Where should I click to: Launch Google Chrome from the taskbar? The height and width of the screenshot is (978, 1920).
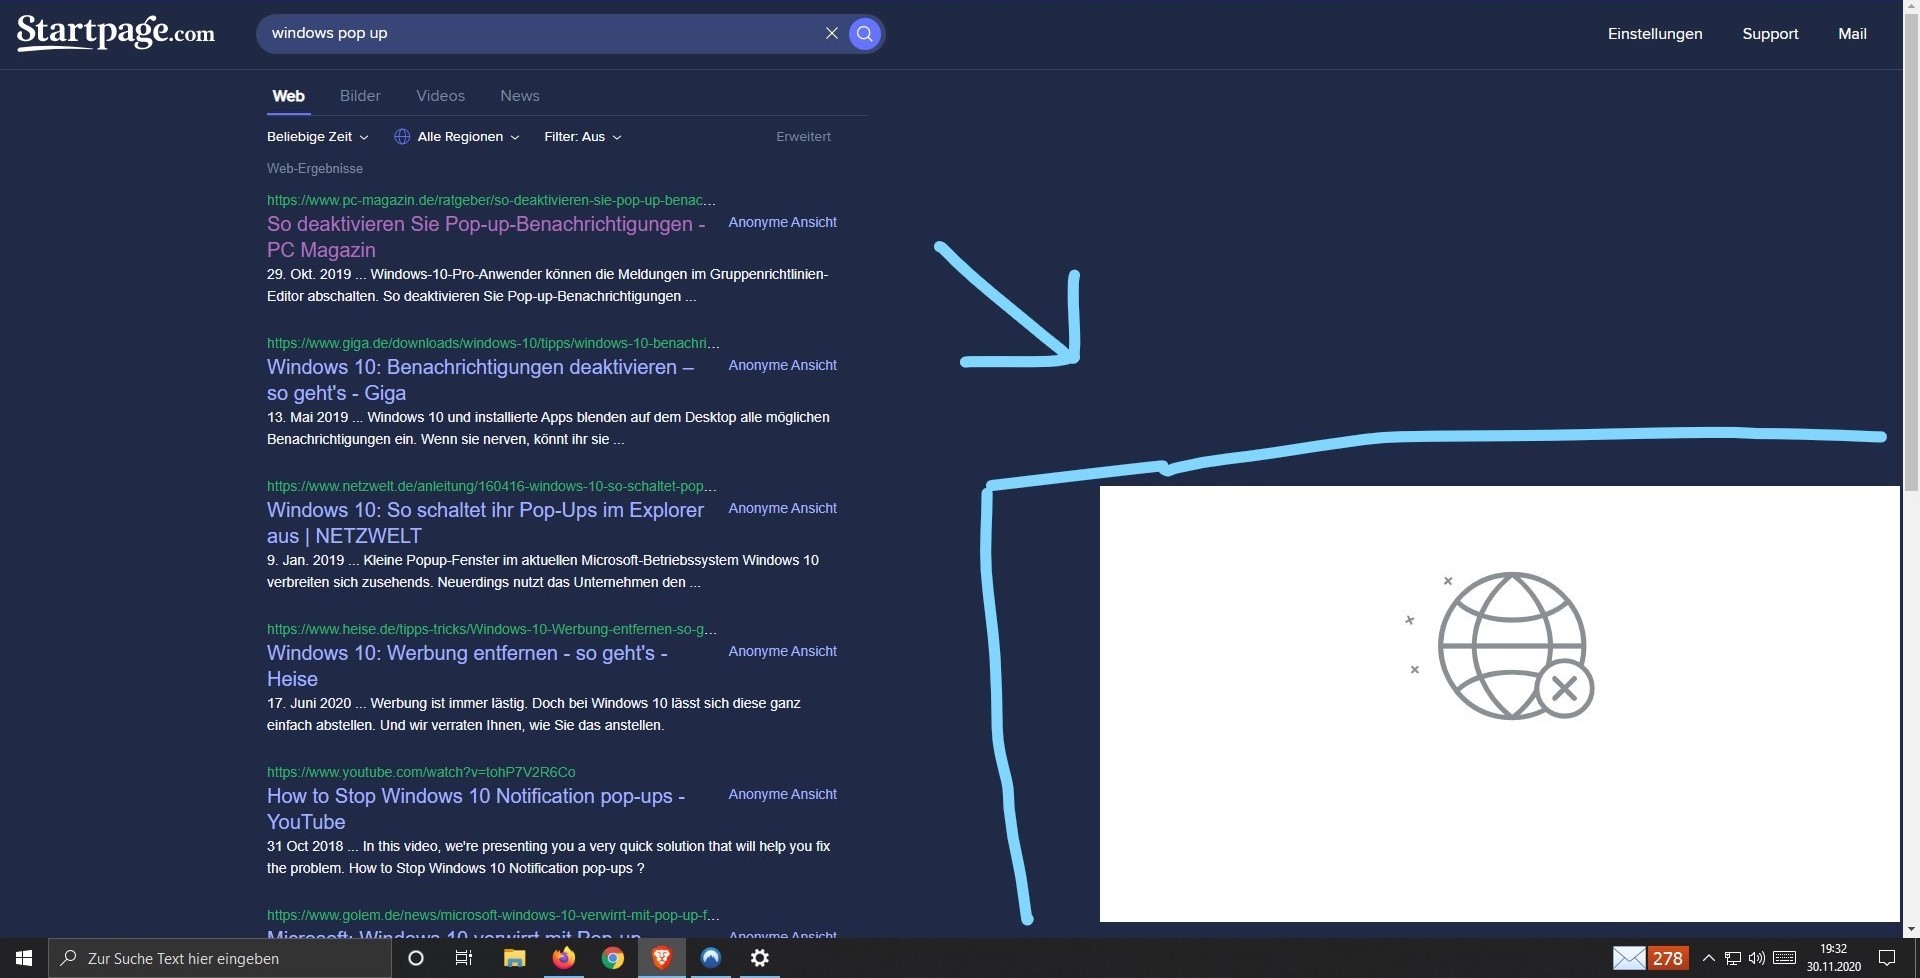(x=612, y=958)
